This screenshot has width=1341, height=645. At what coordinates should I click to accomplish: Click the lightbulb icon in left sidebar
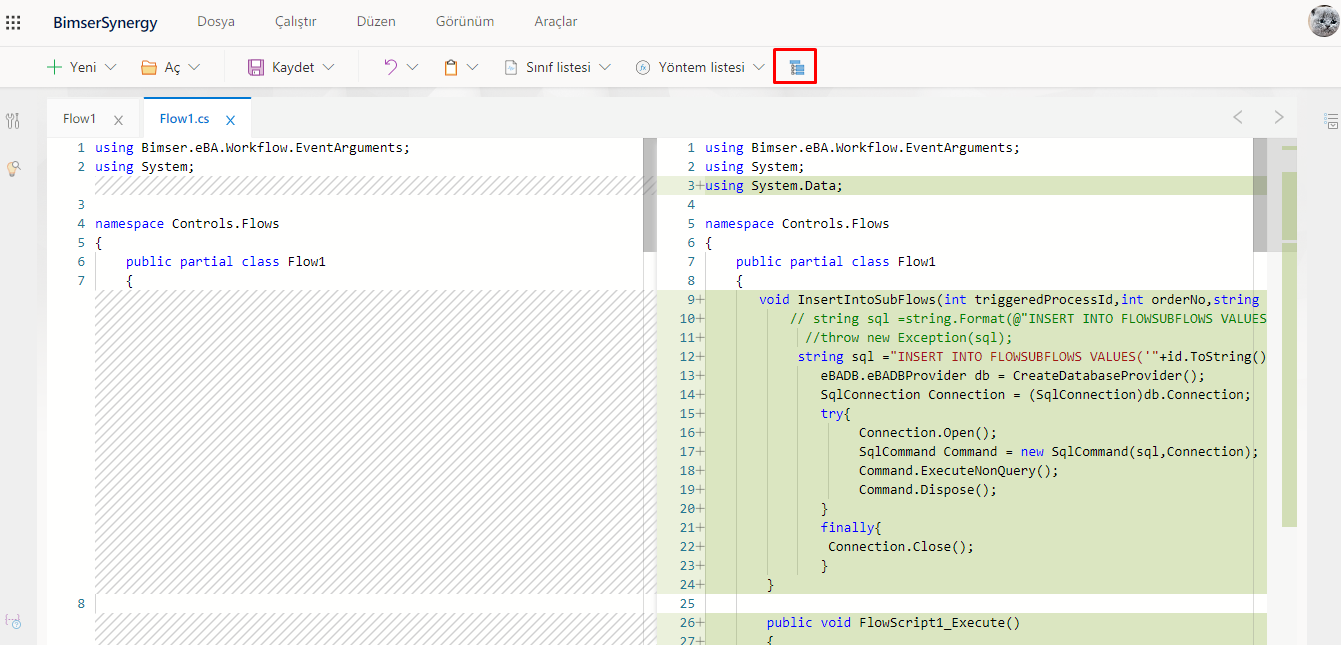(13, 169)
